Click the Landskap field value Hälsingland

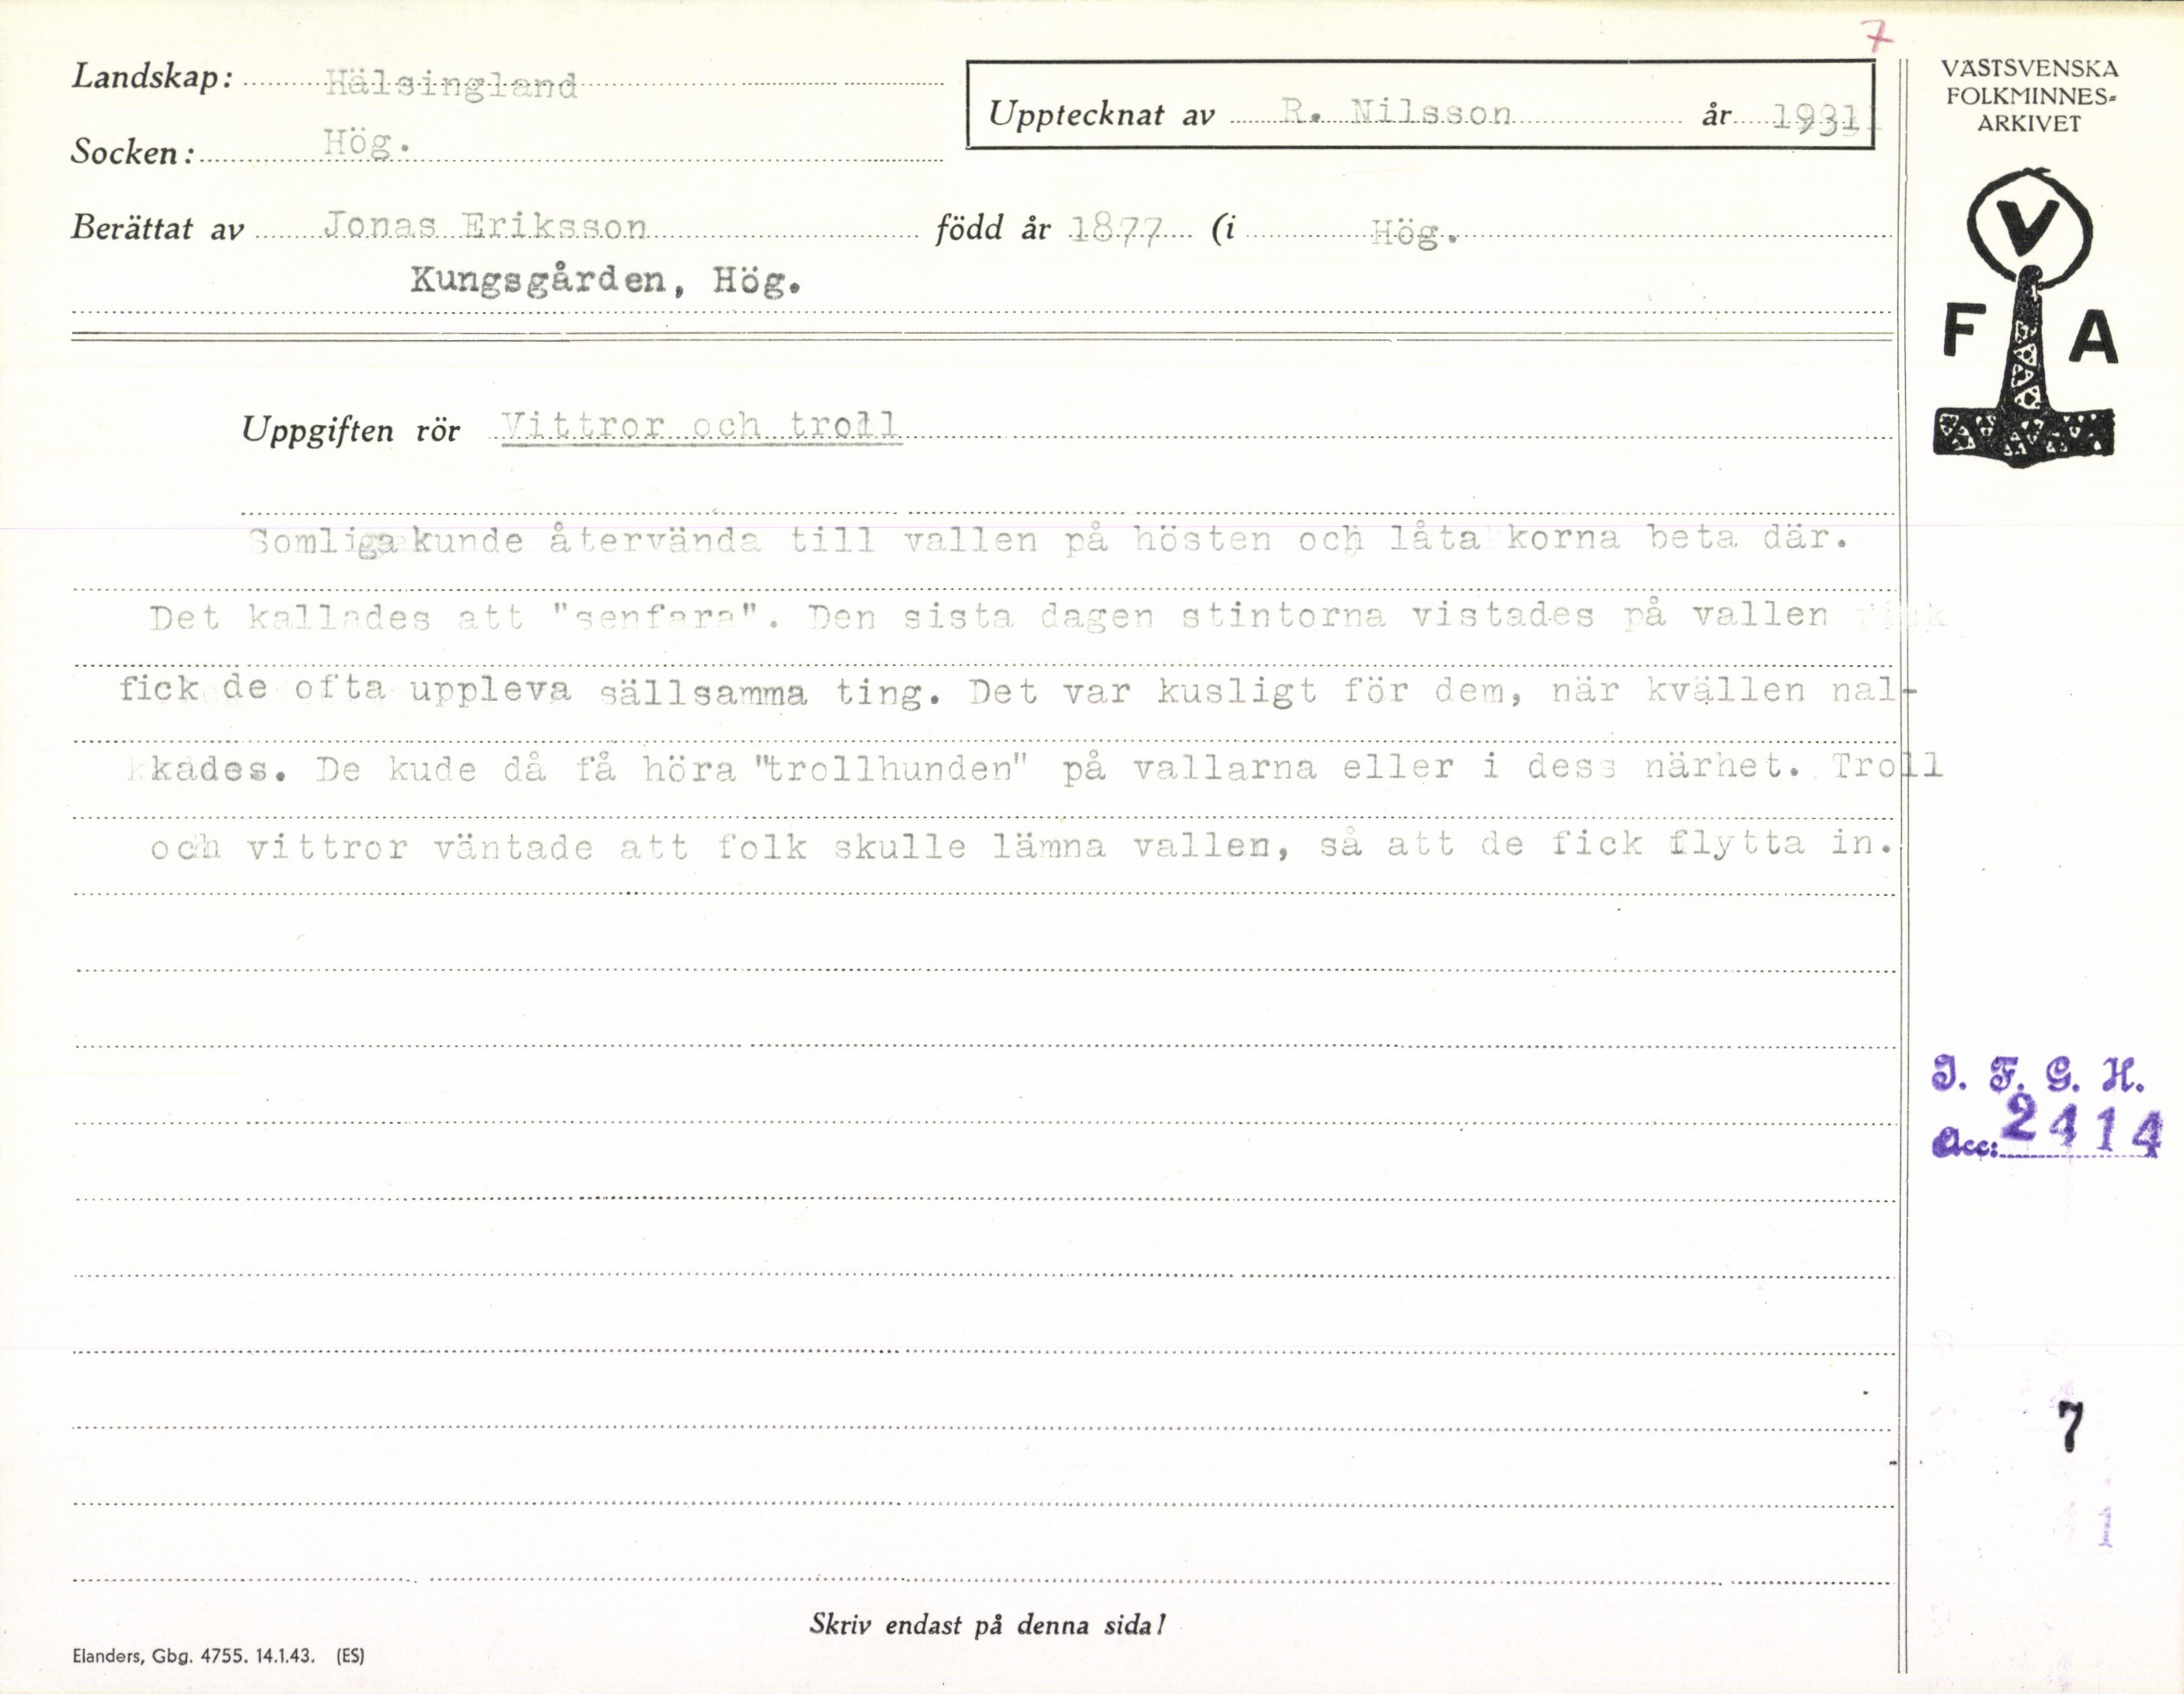pyautogui.click(x=451, y=85)
